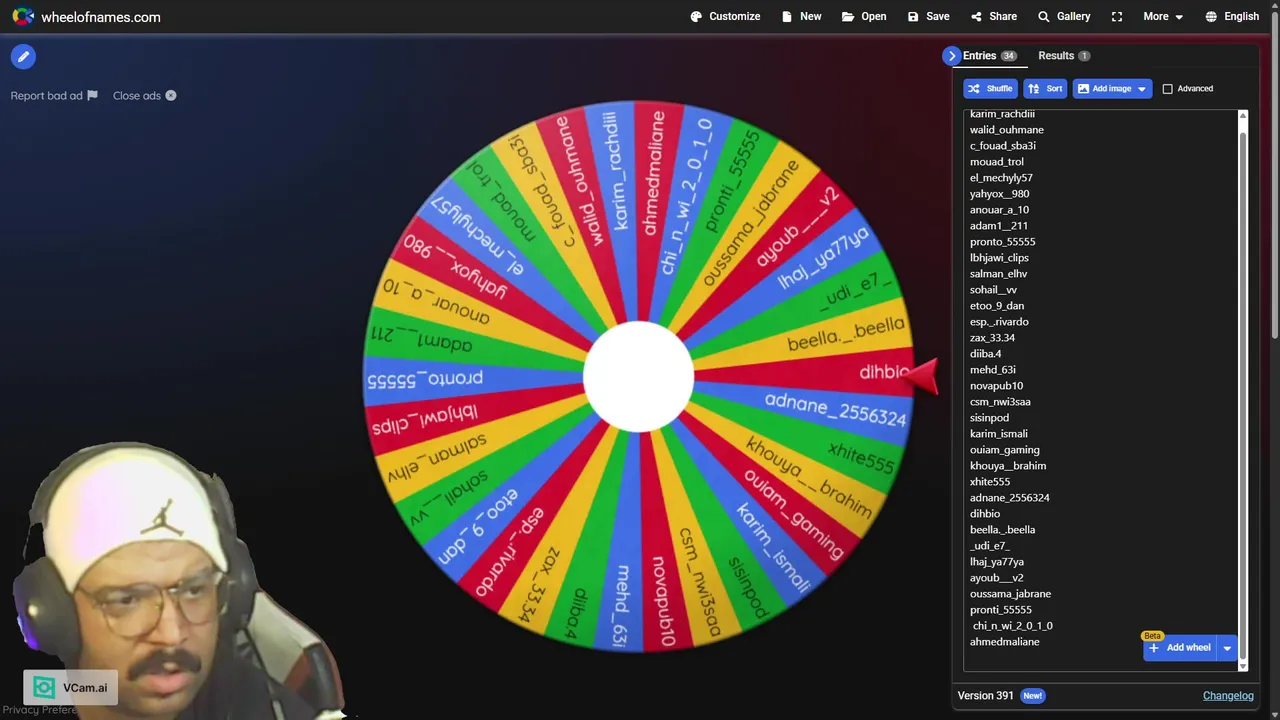Viewport: 1280px width, 720px height.
Task: Click the wheelofnames.com logo icon
Action: click(x=22, y=16)
